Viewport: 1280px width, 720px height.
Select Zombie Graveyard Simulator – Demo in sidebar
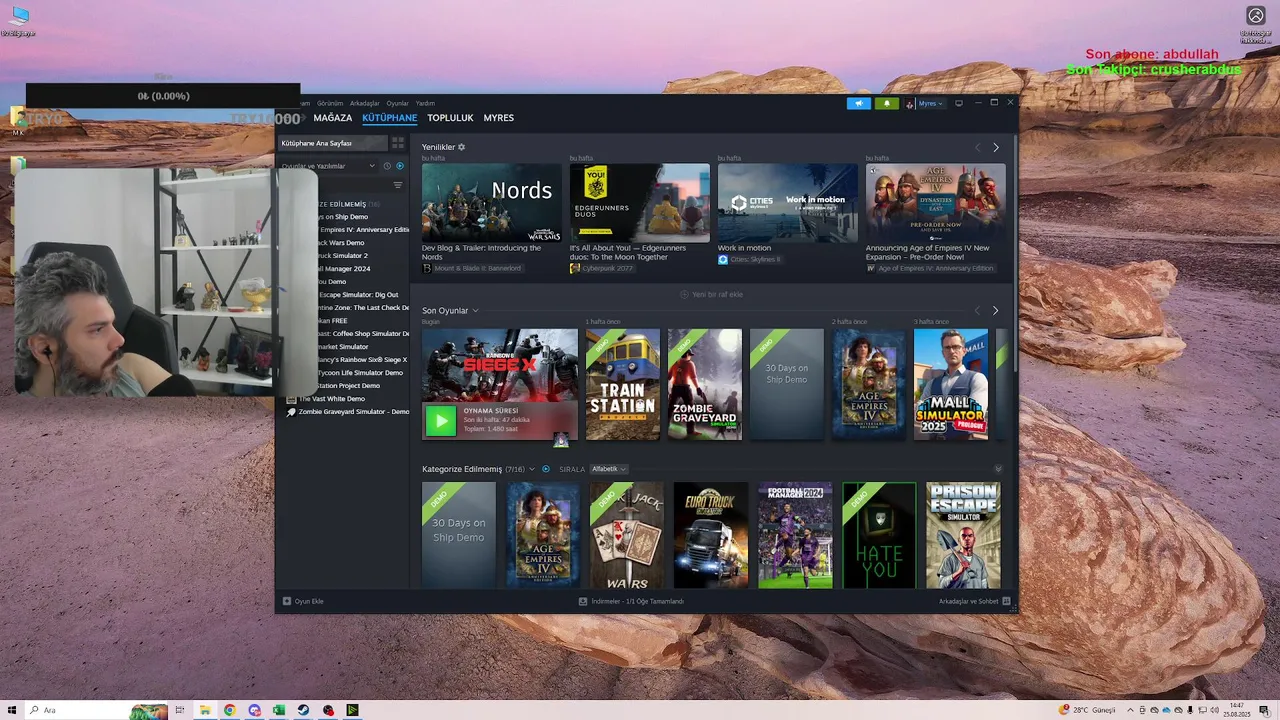347,412
